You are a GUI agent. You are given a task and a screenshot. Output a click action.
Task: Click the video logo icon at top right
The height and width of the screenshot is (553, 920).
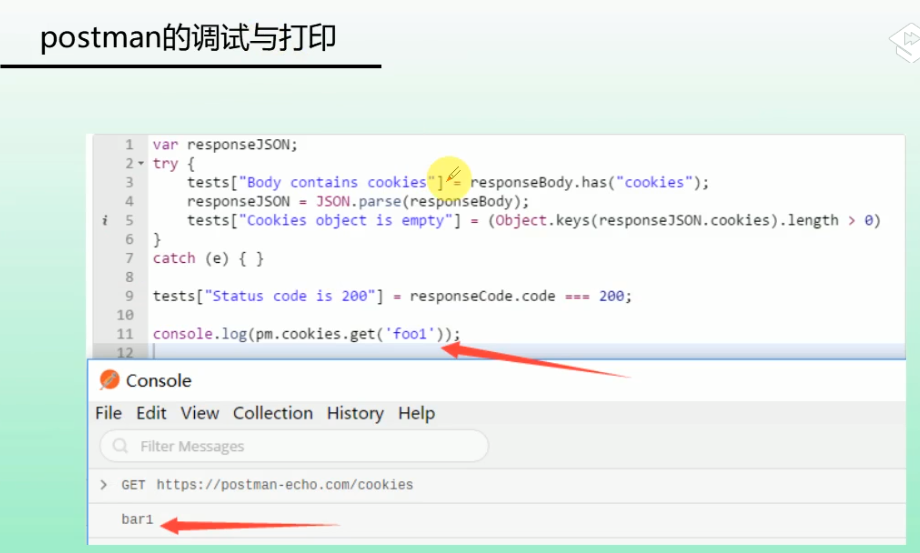point(905,42)
